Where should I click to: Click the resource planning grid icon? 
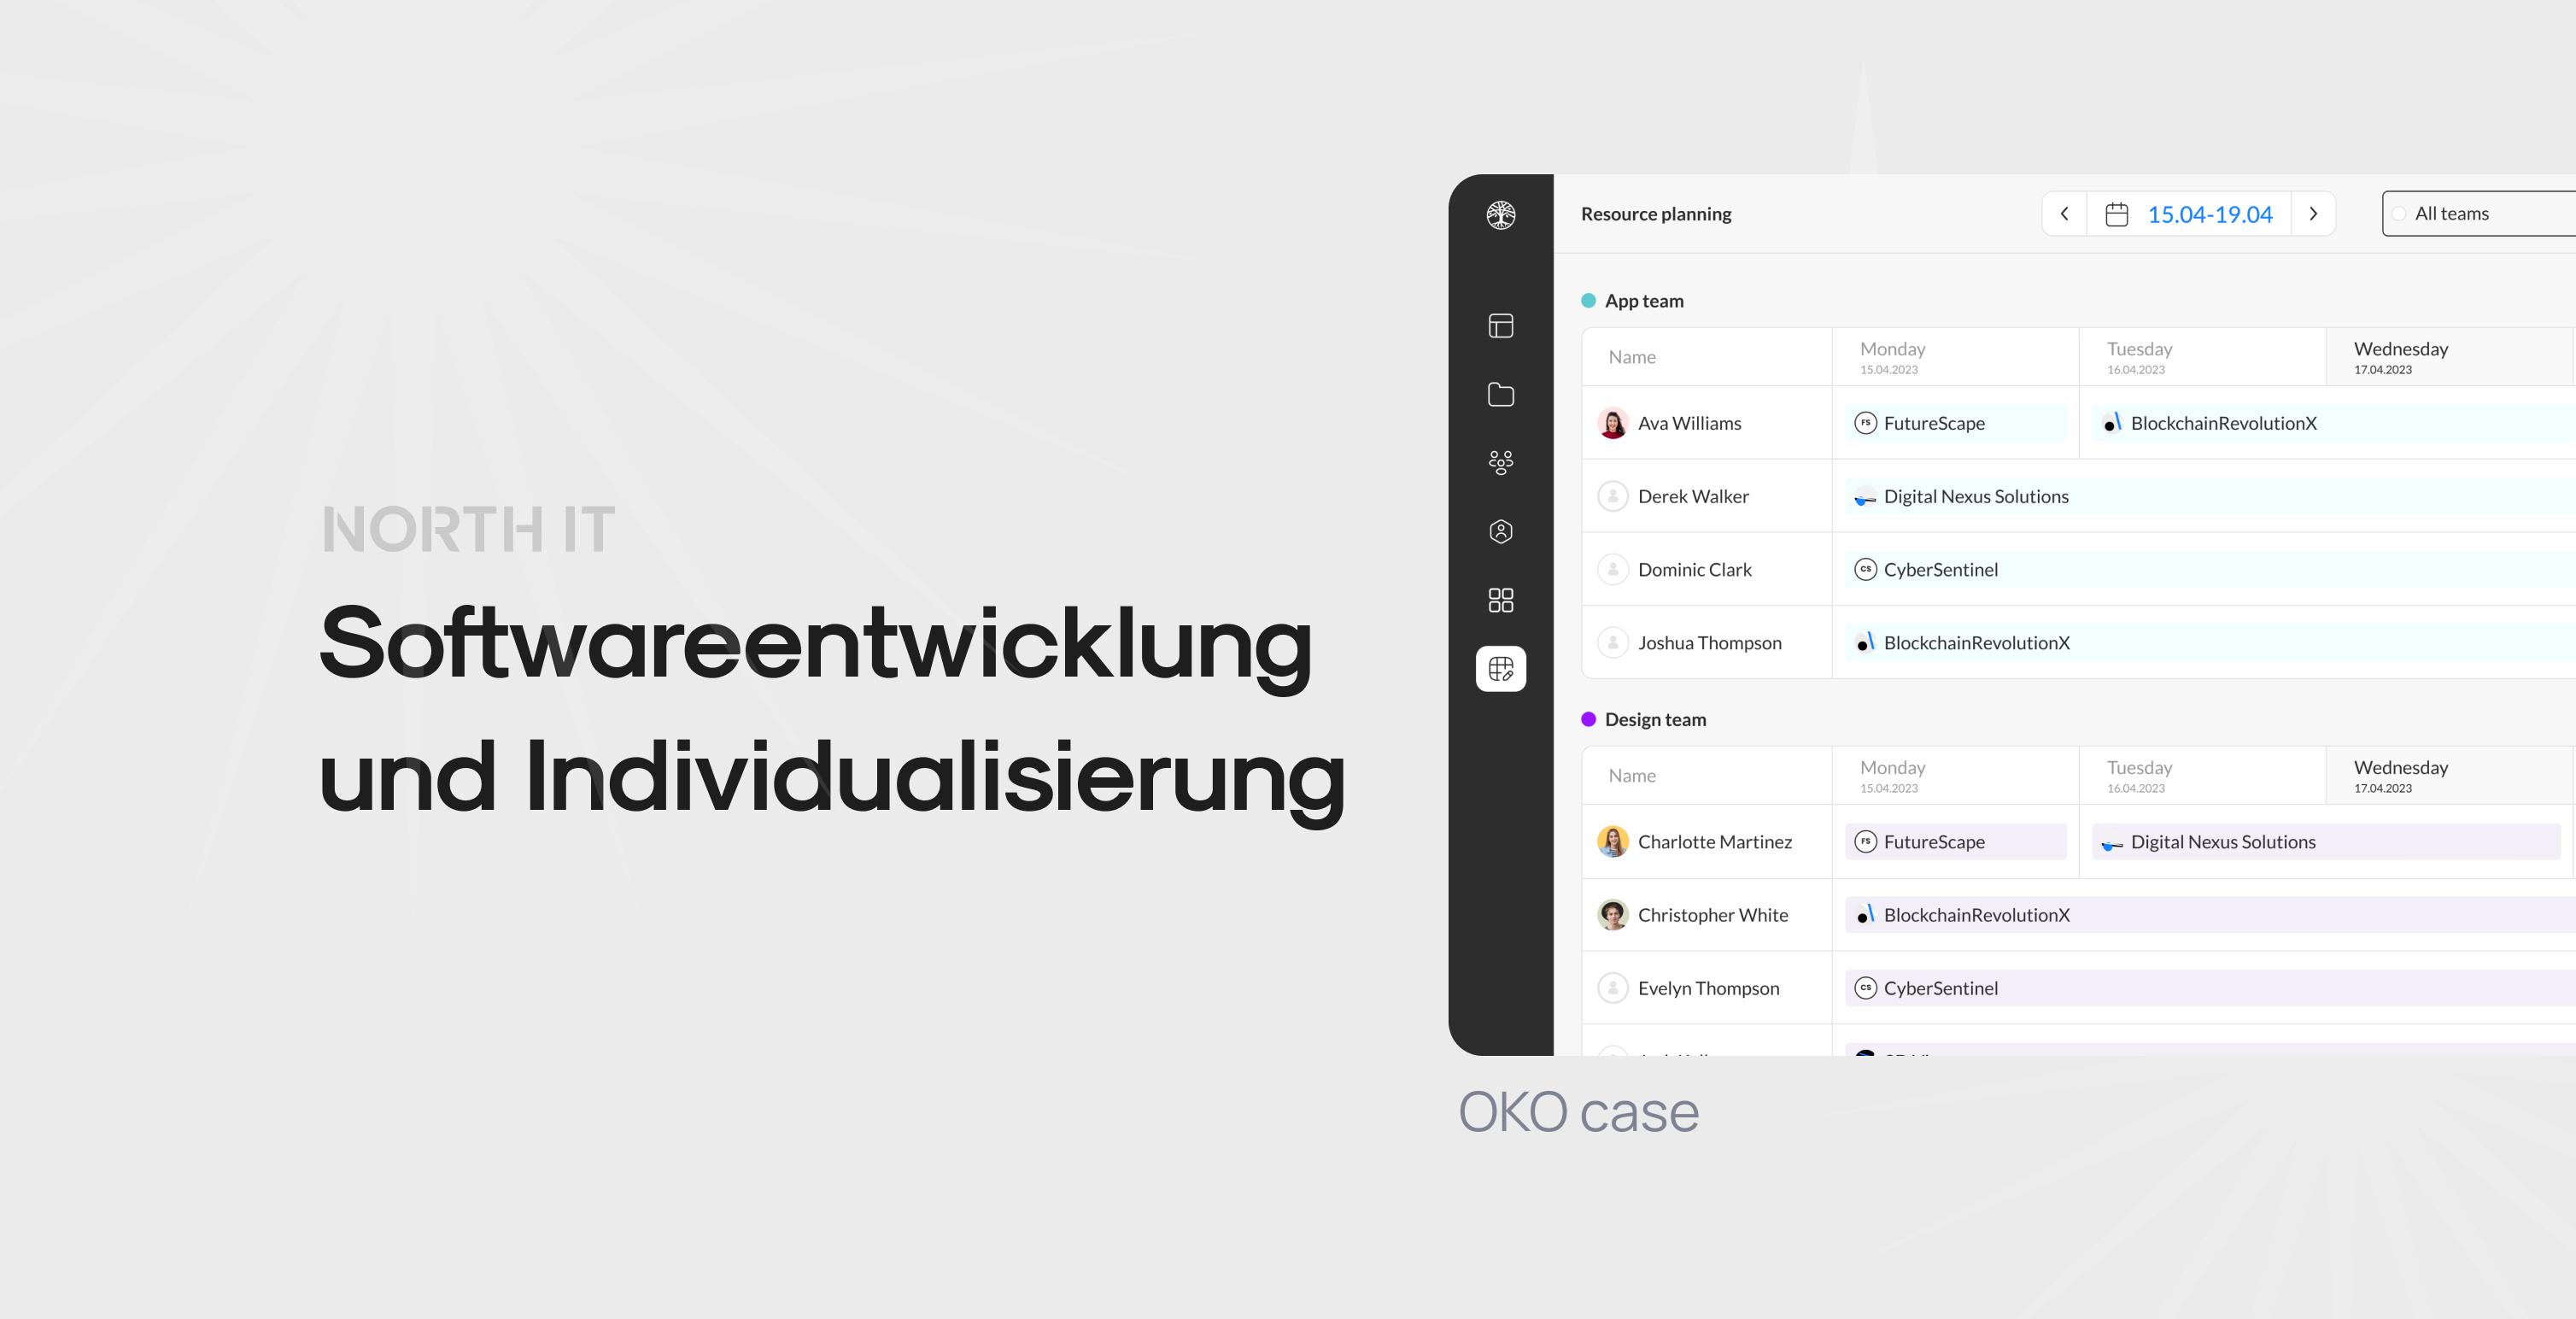coord(1500,668)
